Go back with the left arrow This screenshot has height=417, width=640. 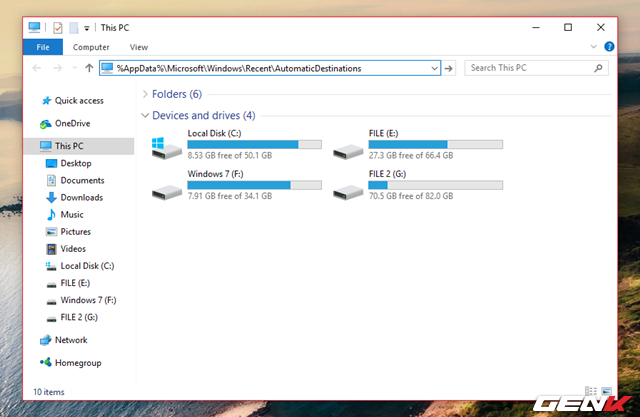(x=37, y=68)
